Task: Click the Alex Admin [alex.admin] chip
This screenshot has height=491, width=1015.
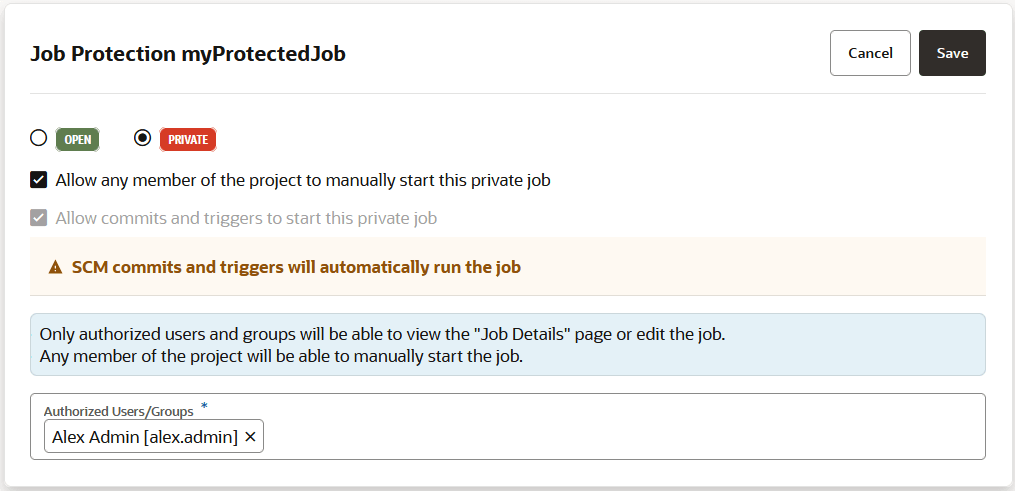Action: [x=145, y=437]
